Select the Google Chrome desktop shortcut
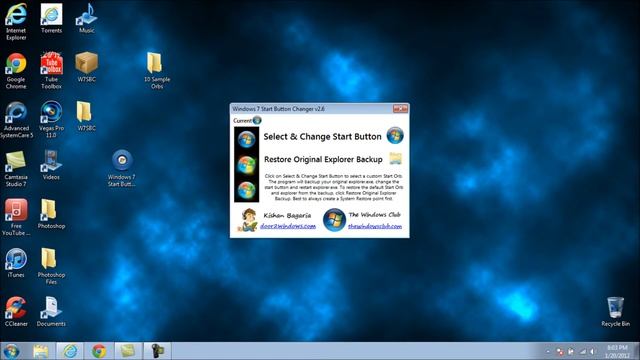Screen dimensions: 640x360 pos(16,71)
